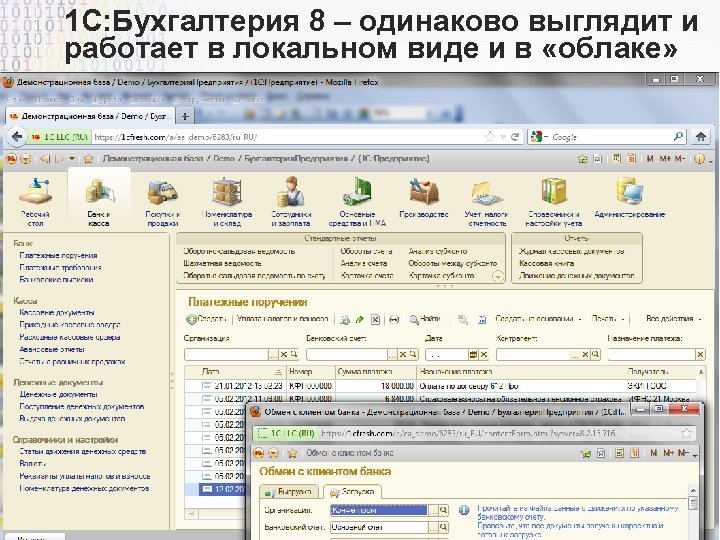Bookmark the page with the star in the address bar
720x540 pixels.
[490, 137]
